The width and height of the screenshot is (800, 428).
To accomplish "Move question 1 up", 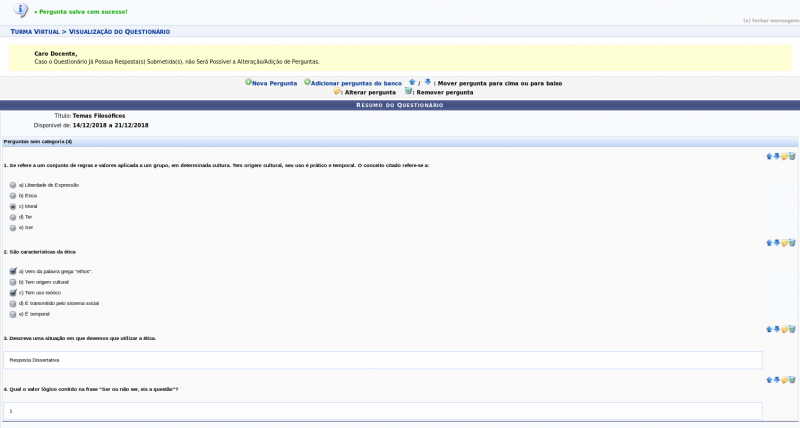I will click(769, 157).
